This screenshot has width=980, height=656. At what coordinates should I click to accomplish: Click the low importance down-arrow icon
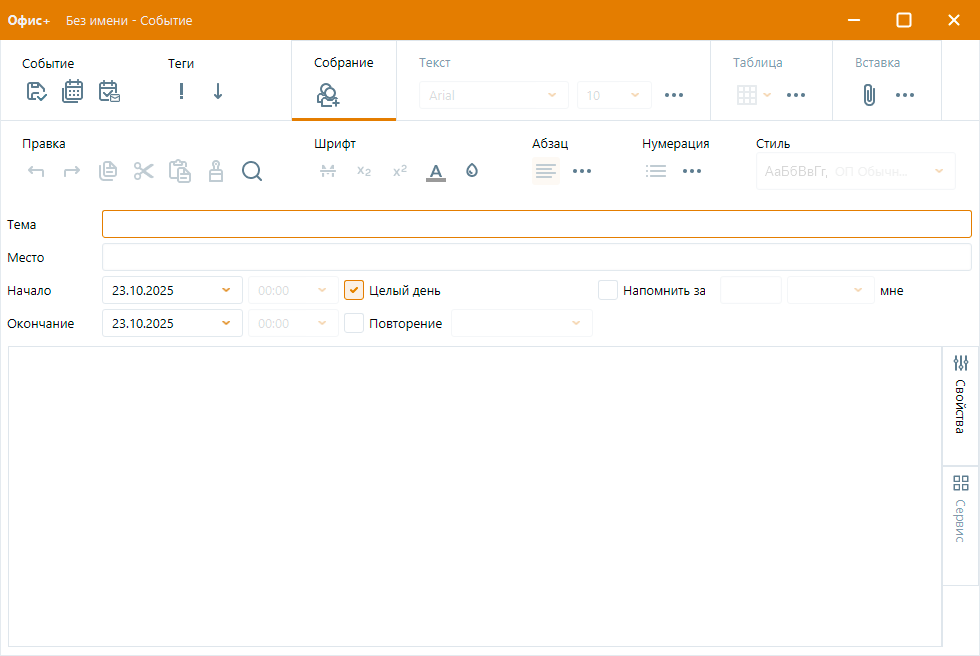pos(217,91)
